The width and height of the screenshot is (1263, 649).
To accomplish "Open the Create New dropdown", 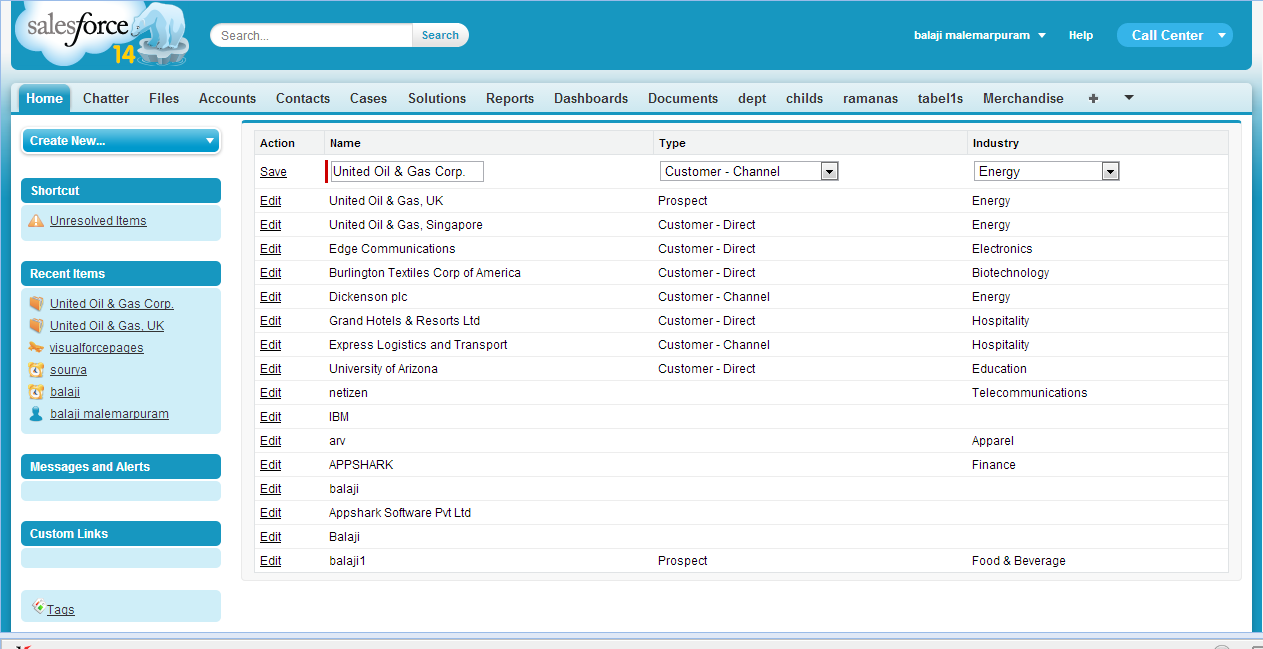I will pyautogui.click(x=121, y=141).
